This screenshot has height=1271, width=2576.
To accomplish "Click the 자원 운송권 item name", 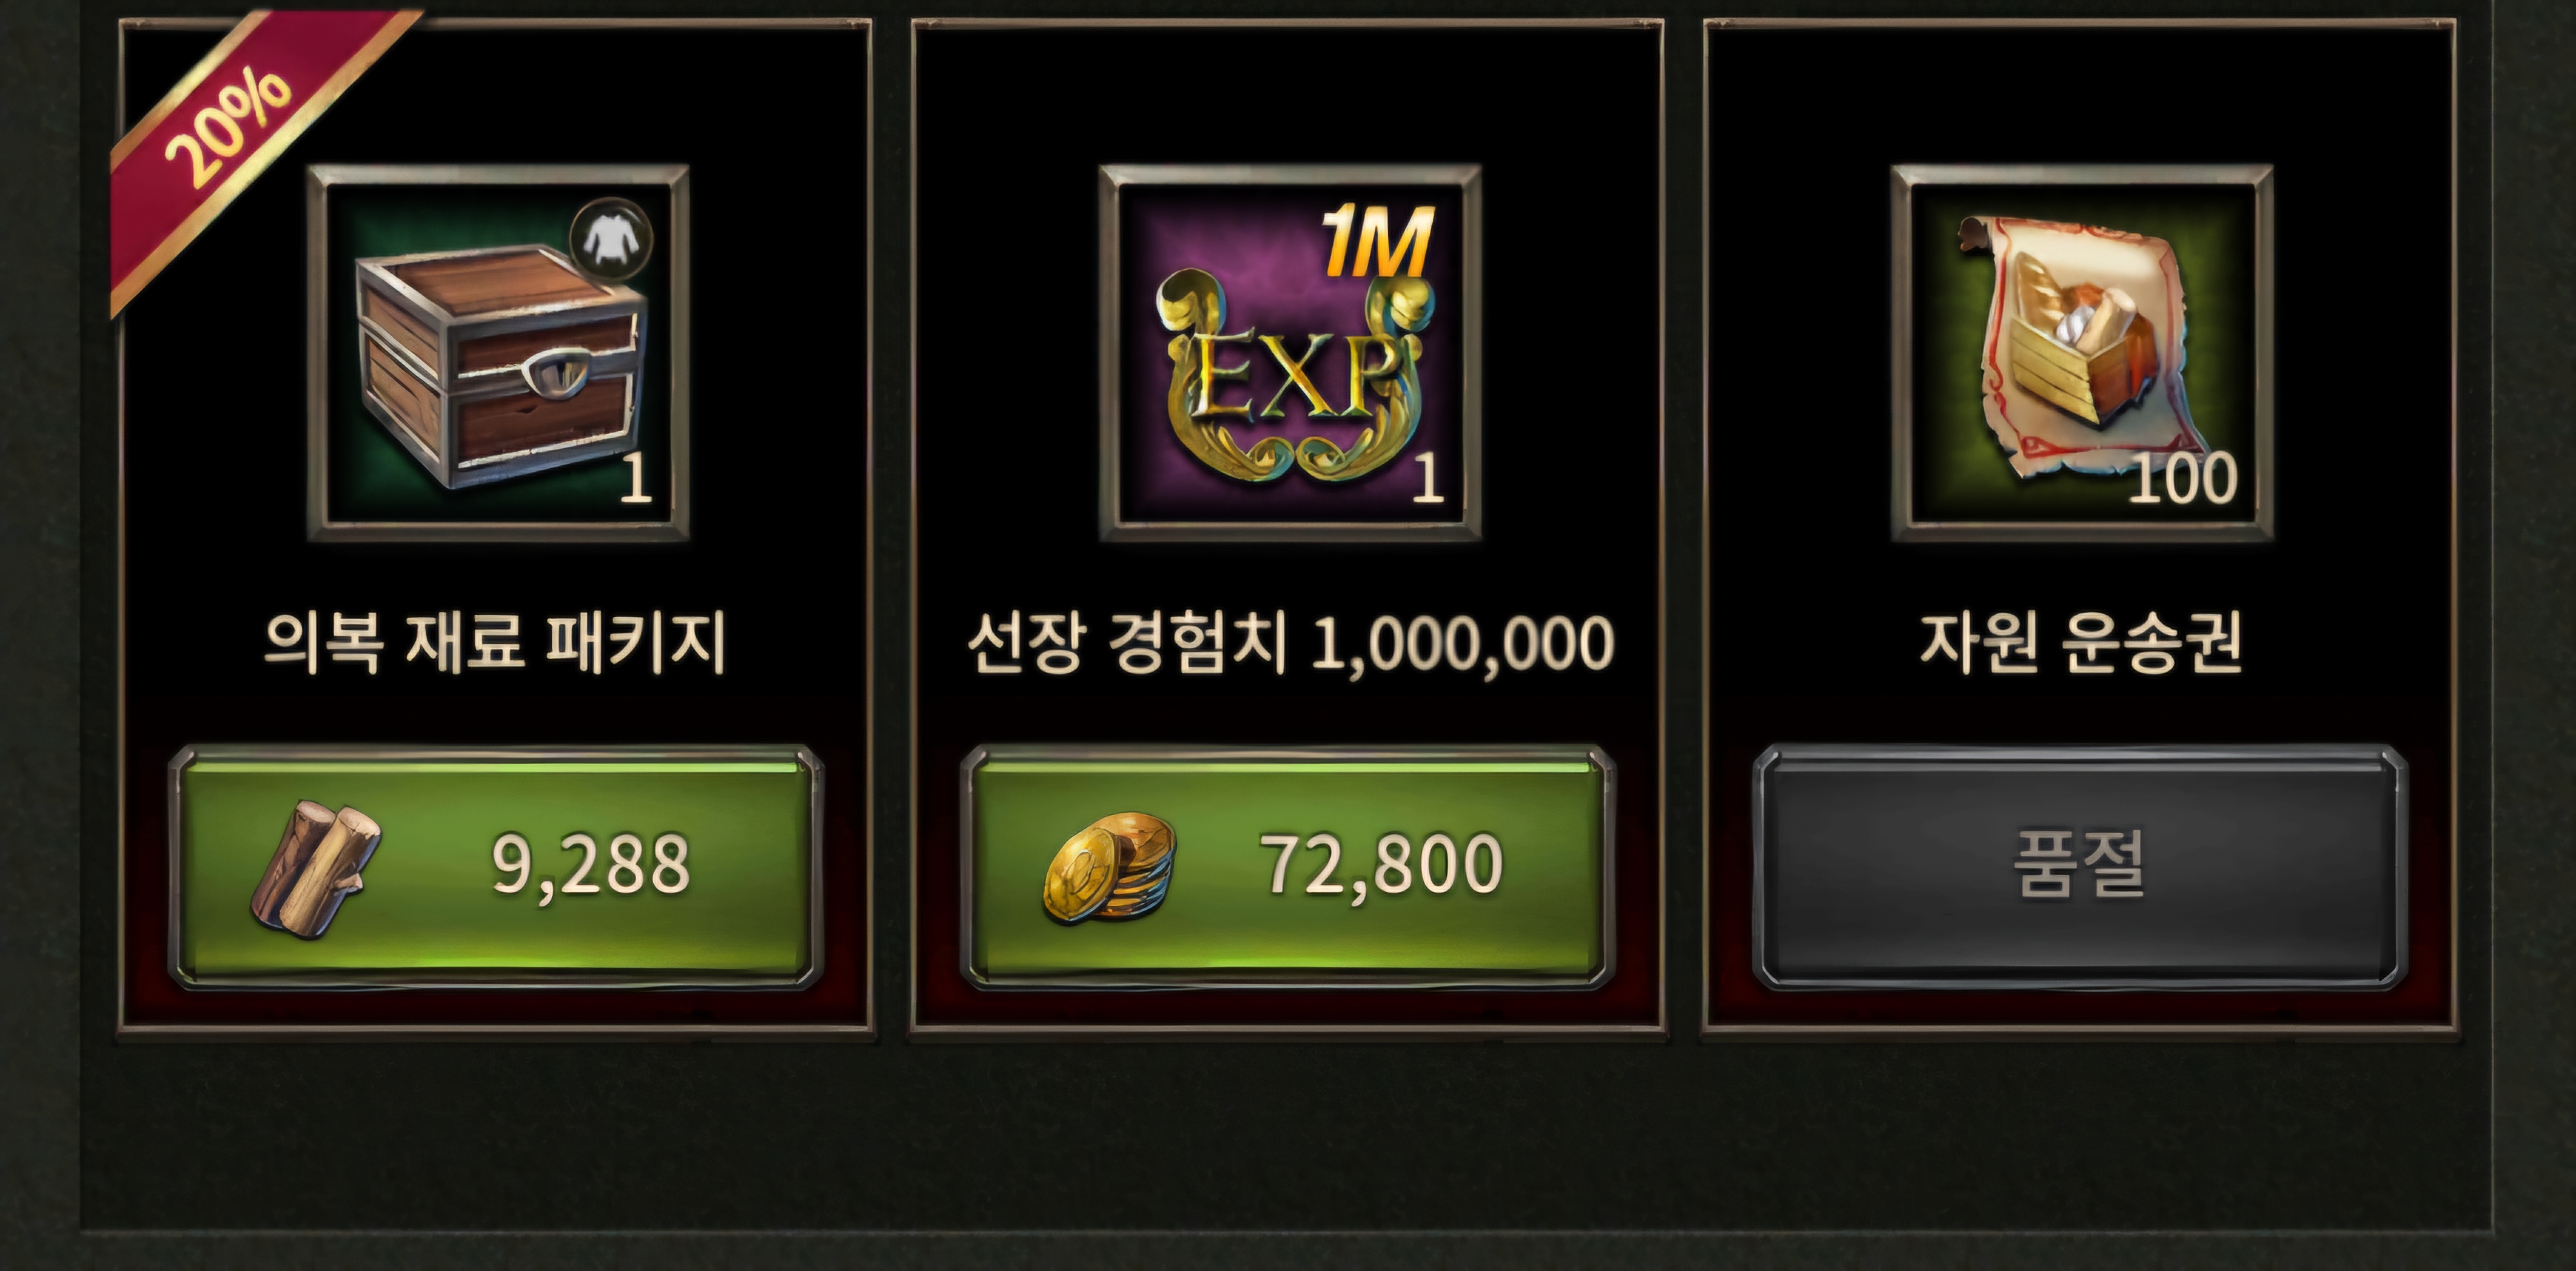I will tap(2080, 643).
